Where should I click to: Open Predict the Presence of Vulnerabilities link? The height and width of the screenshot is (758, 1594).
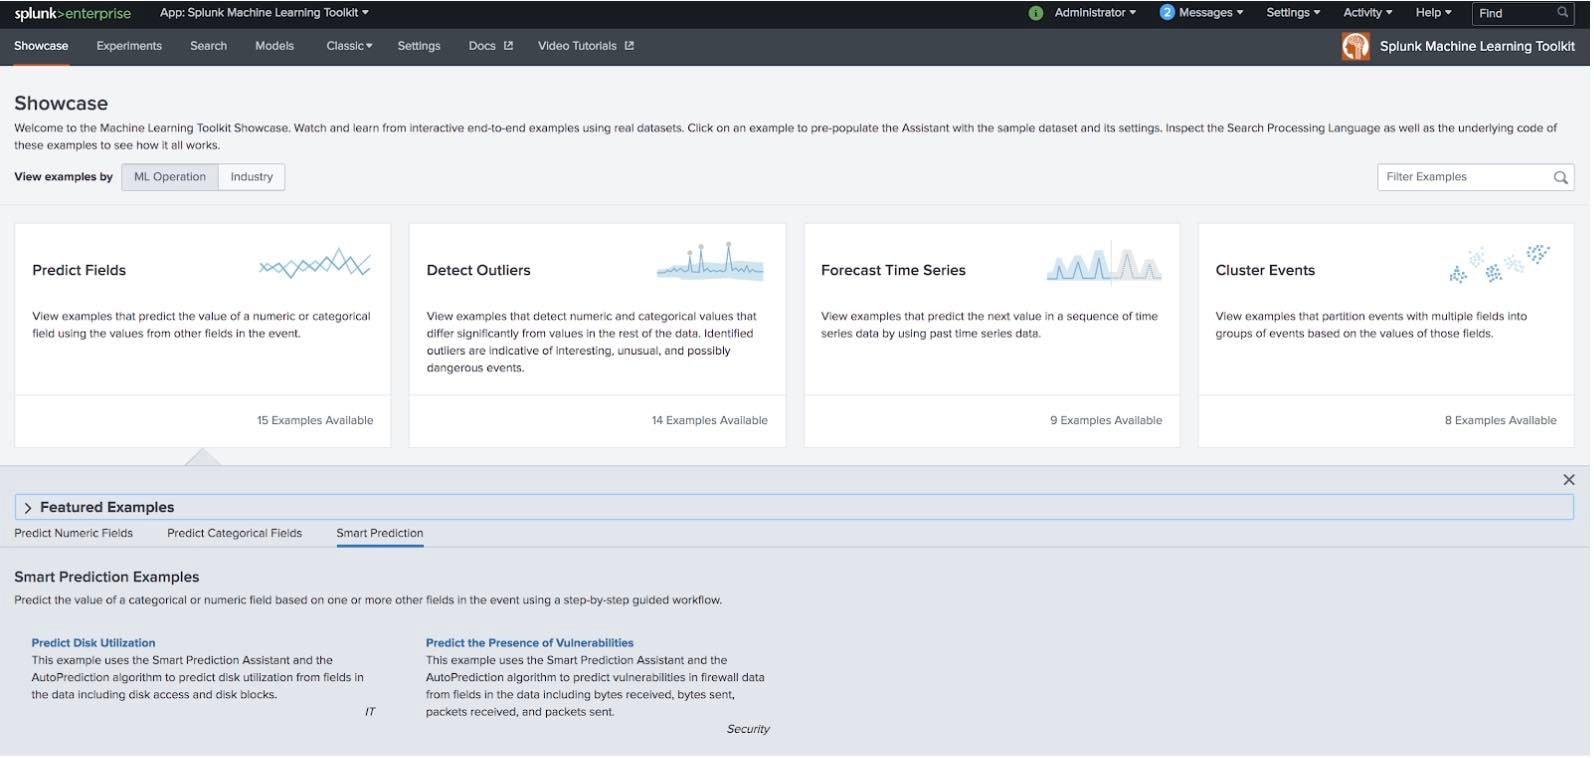tap(529, 643)
